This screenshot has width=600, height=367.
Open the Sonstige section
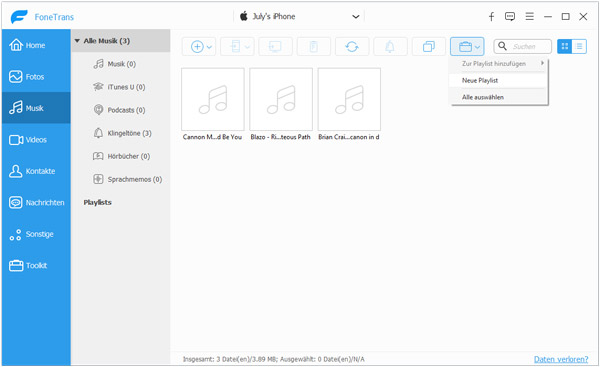click(x=36, y=234)
